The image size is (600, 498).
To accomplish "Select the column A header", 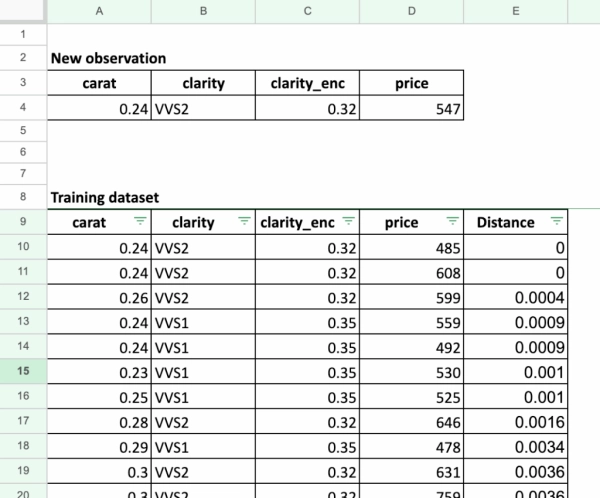I will [x=99, y=10].
